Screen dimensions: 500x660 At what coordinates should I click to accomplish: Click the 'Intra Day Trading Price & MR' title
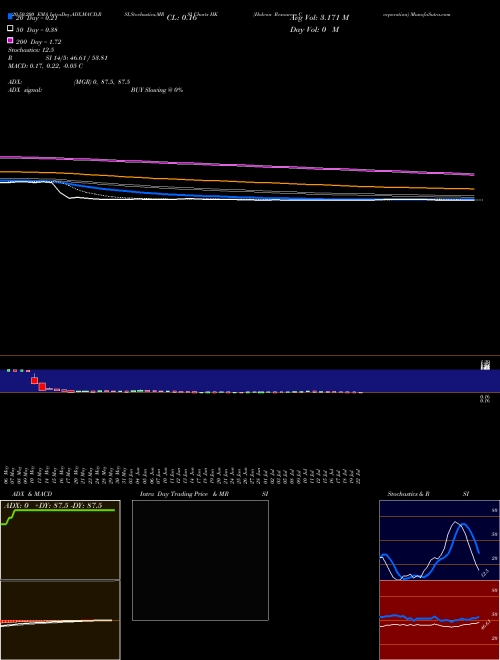pos(184,494)
